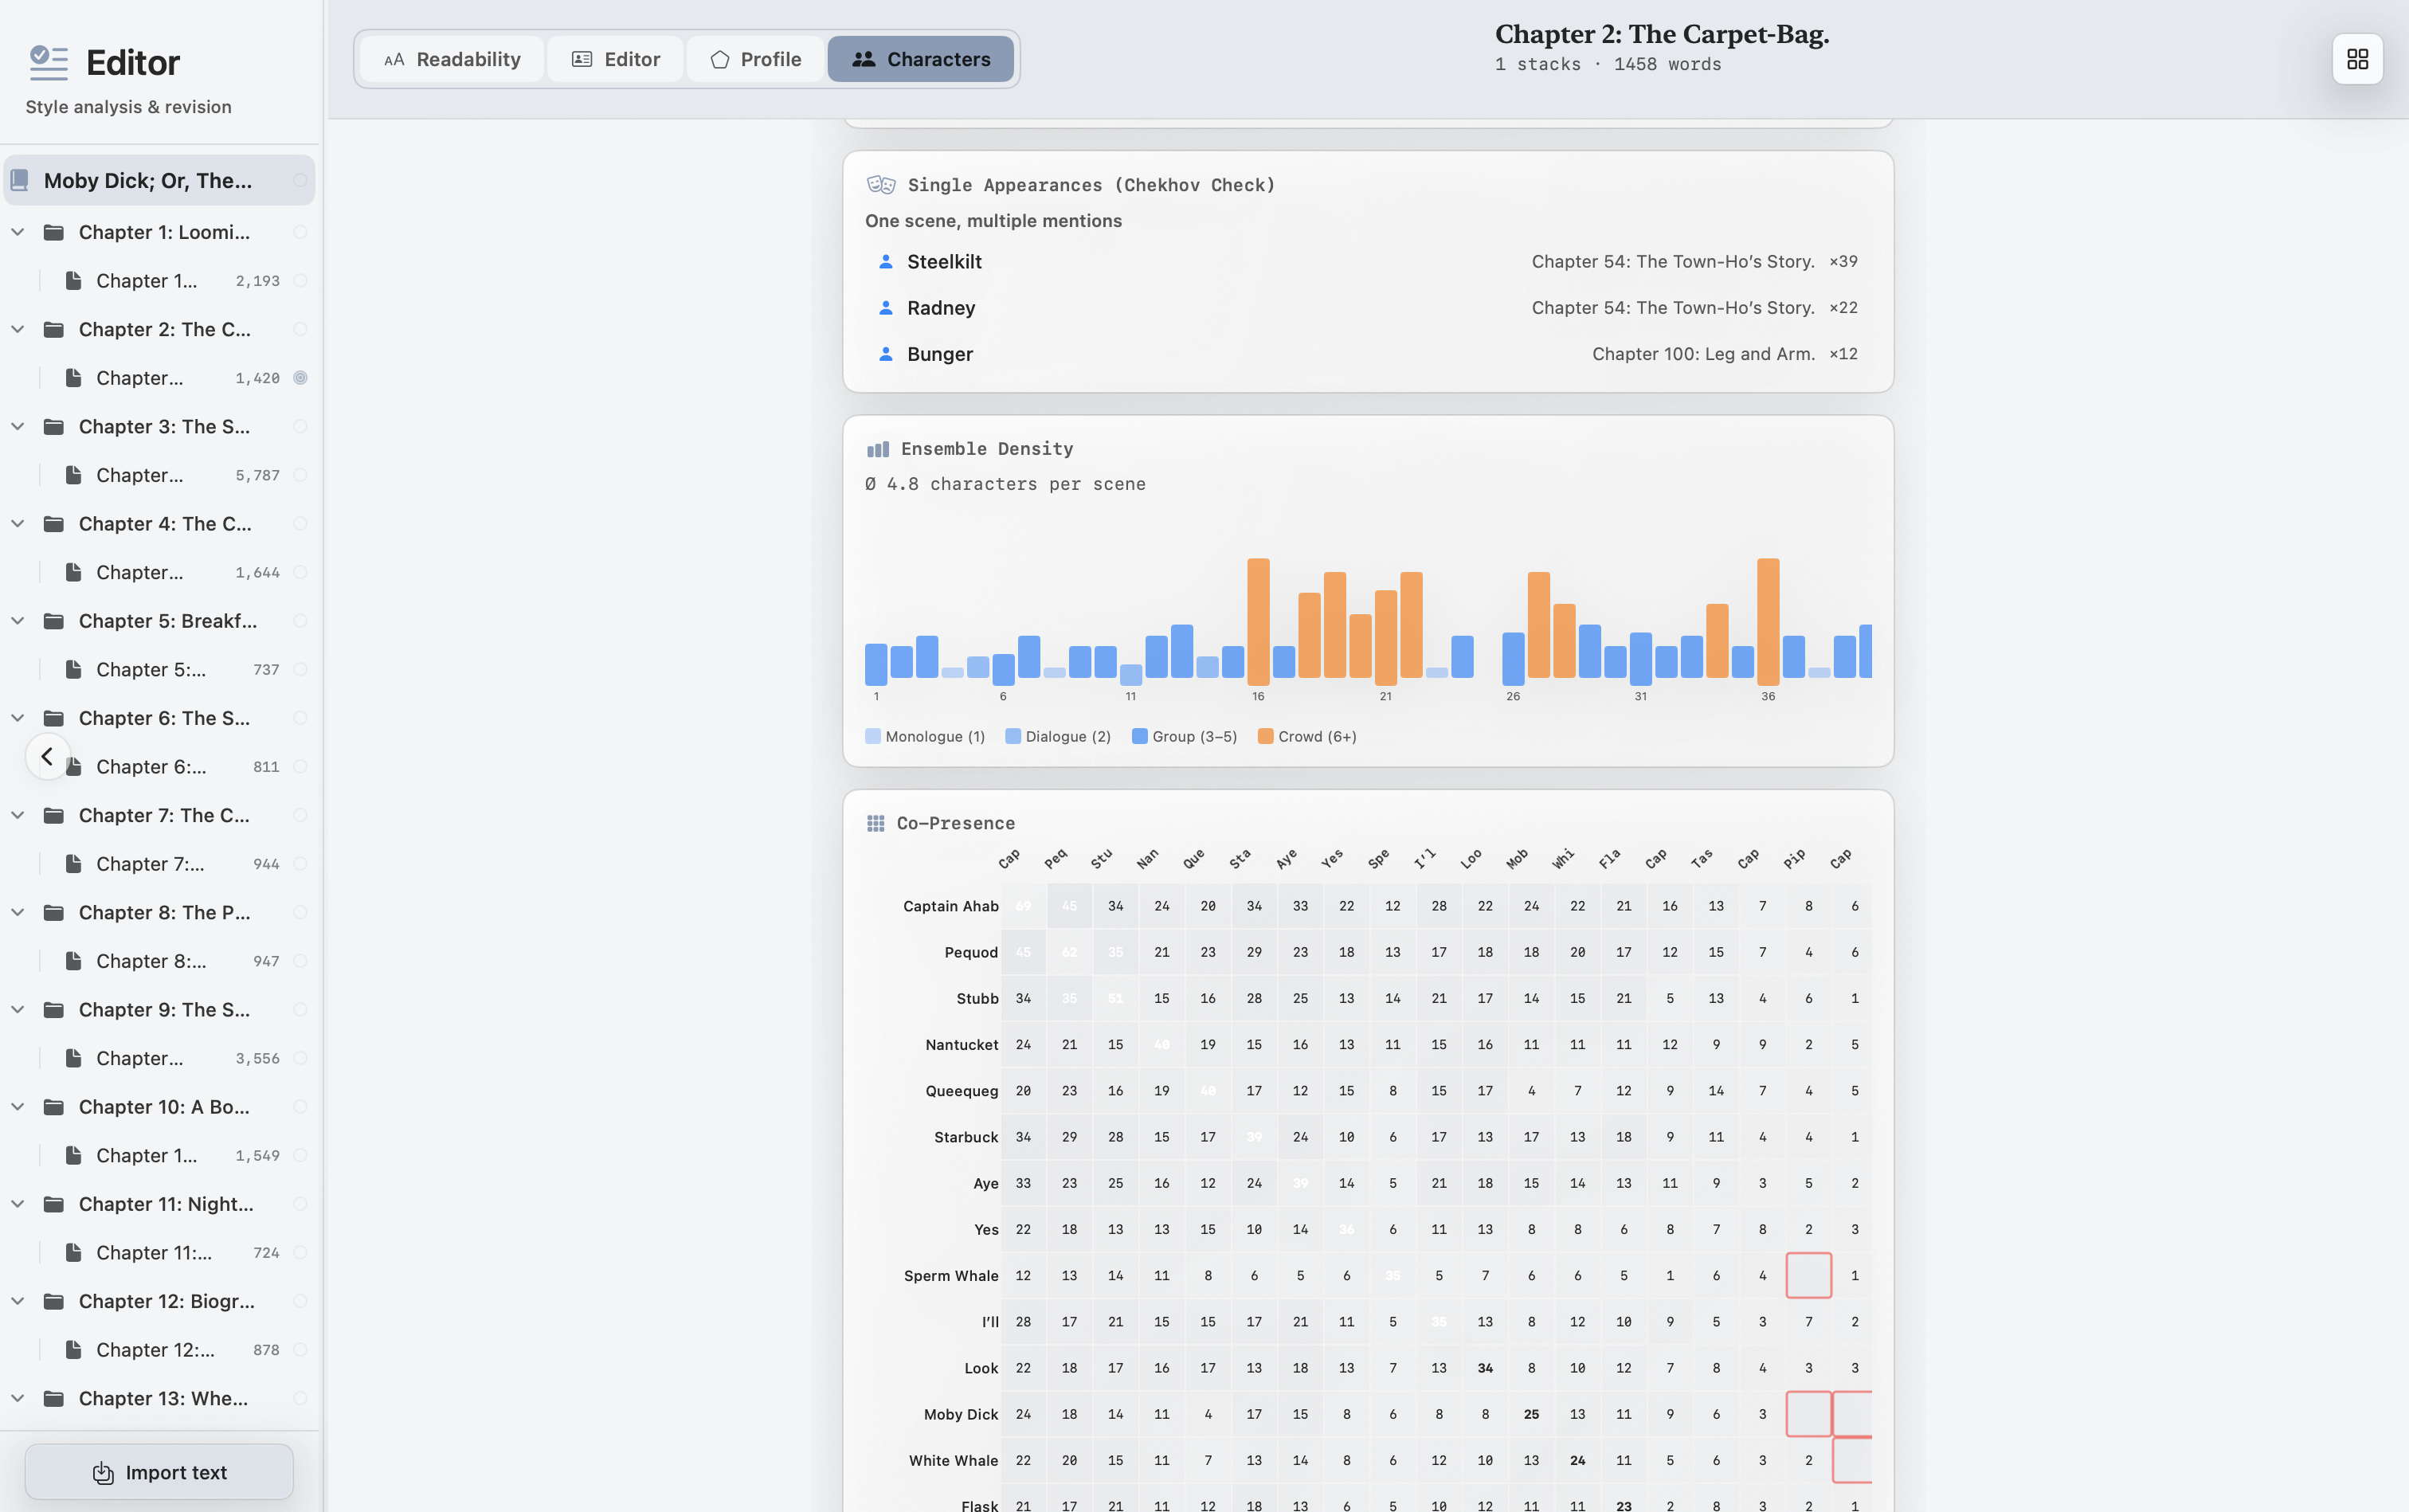Click the folder icon for Chapter 10: A Bo...
This screenshot has width=2409, height=1512.
tap(54, 1107)
